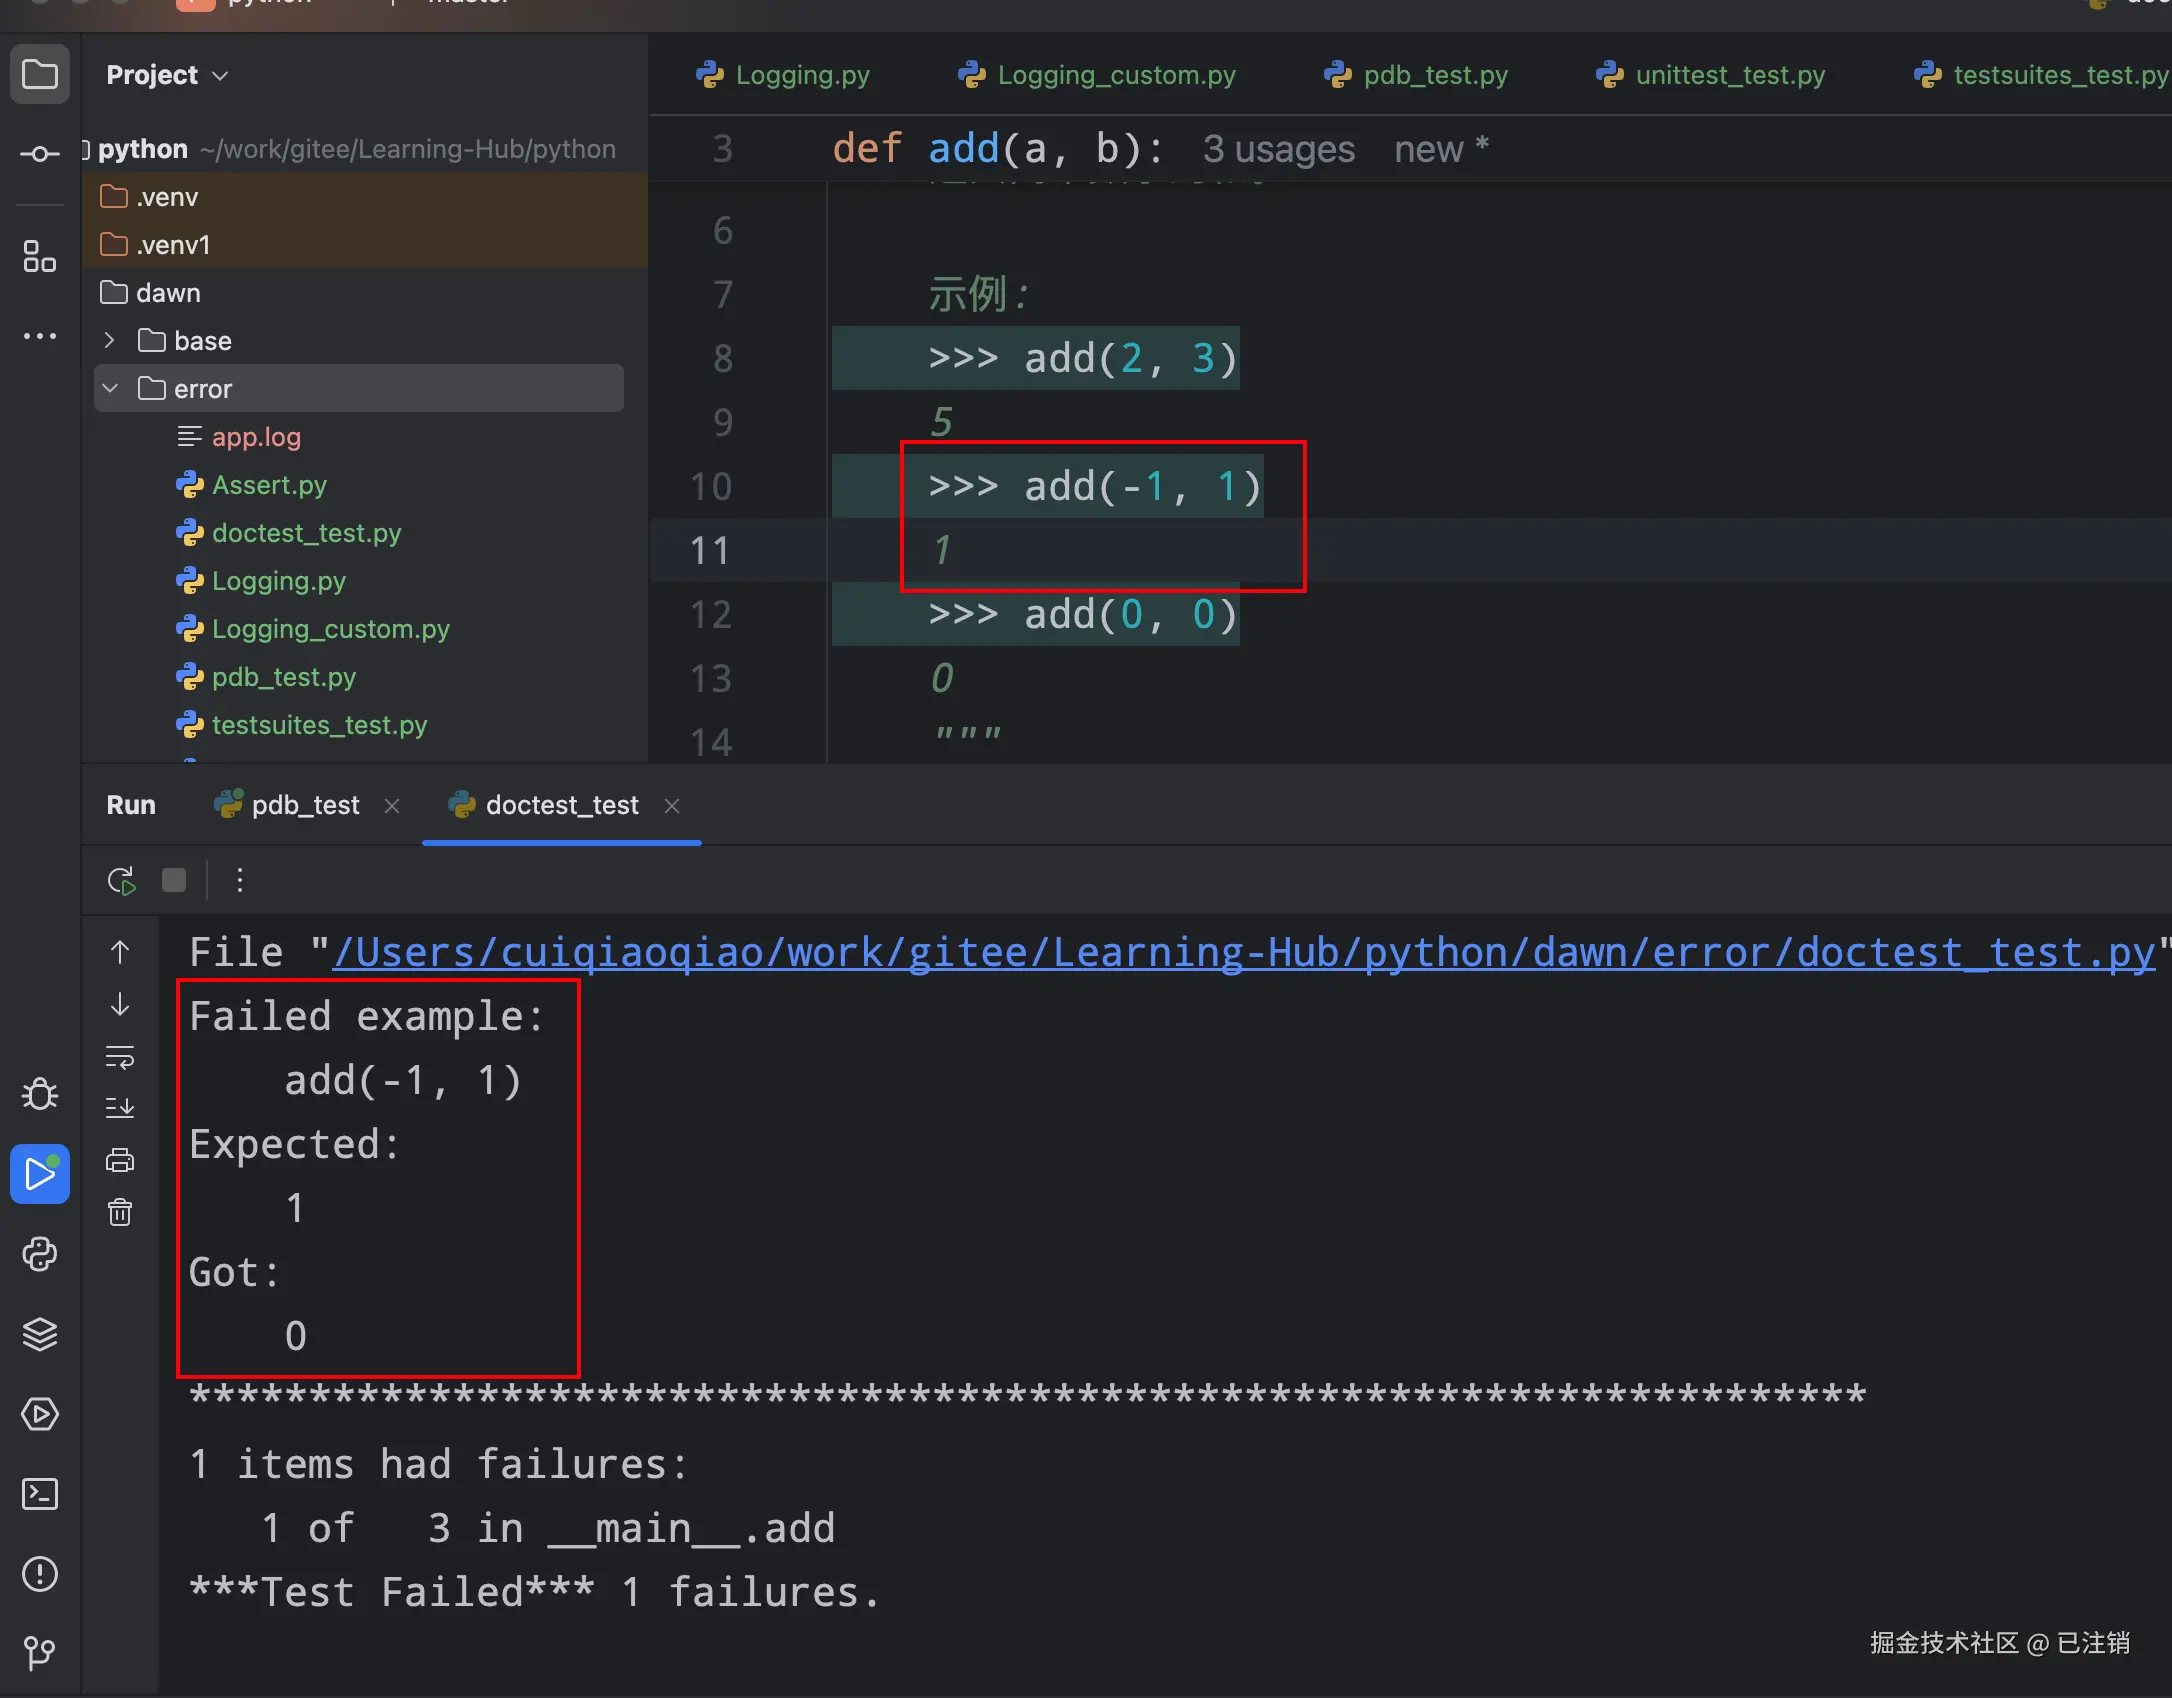Toggle soft-wrap in run console
The image size is (2172, 1698).
[x=120, y=1057]
